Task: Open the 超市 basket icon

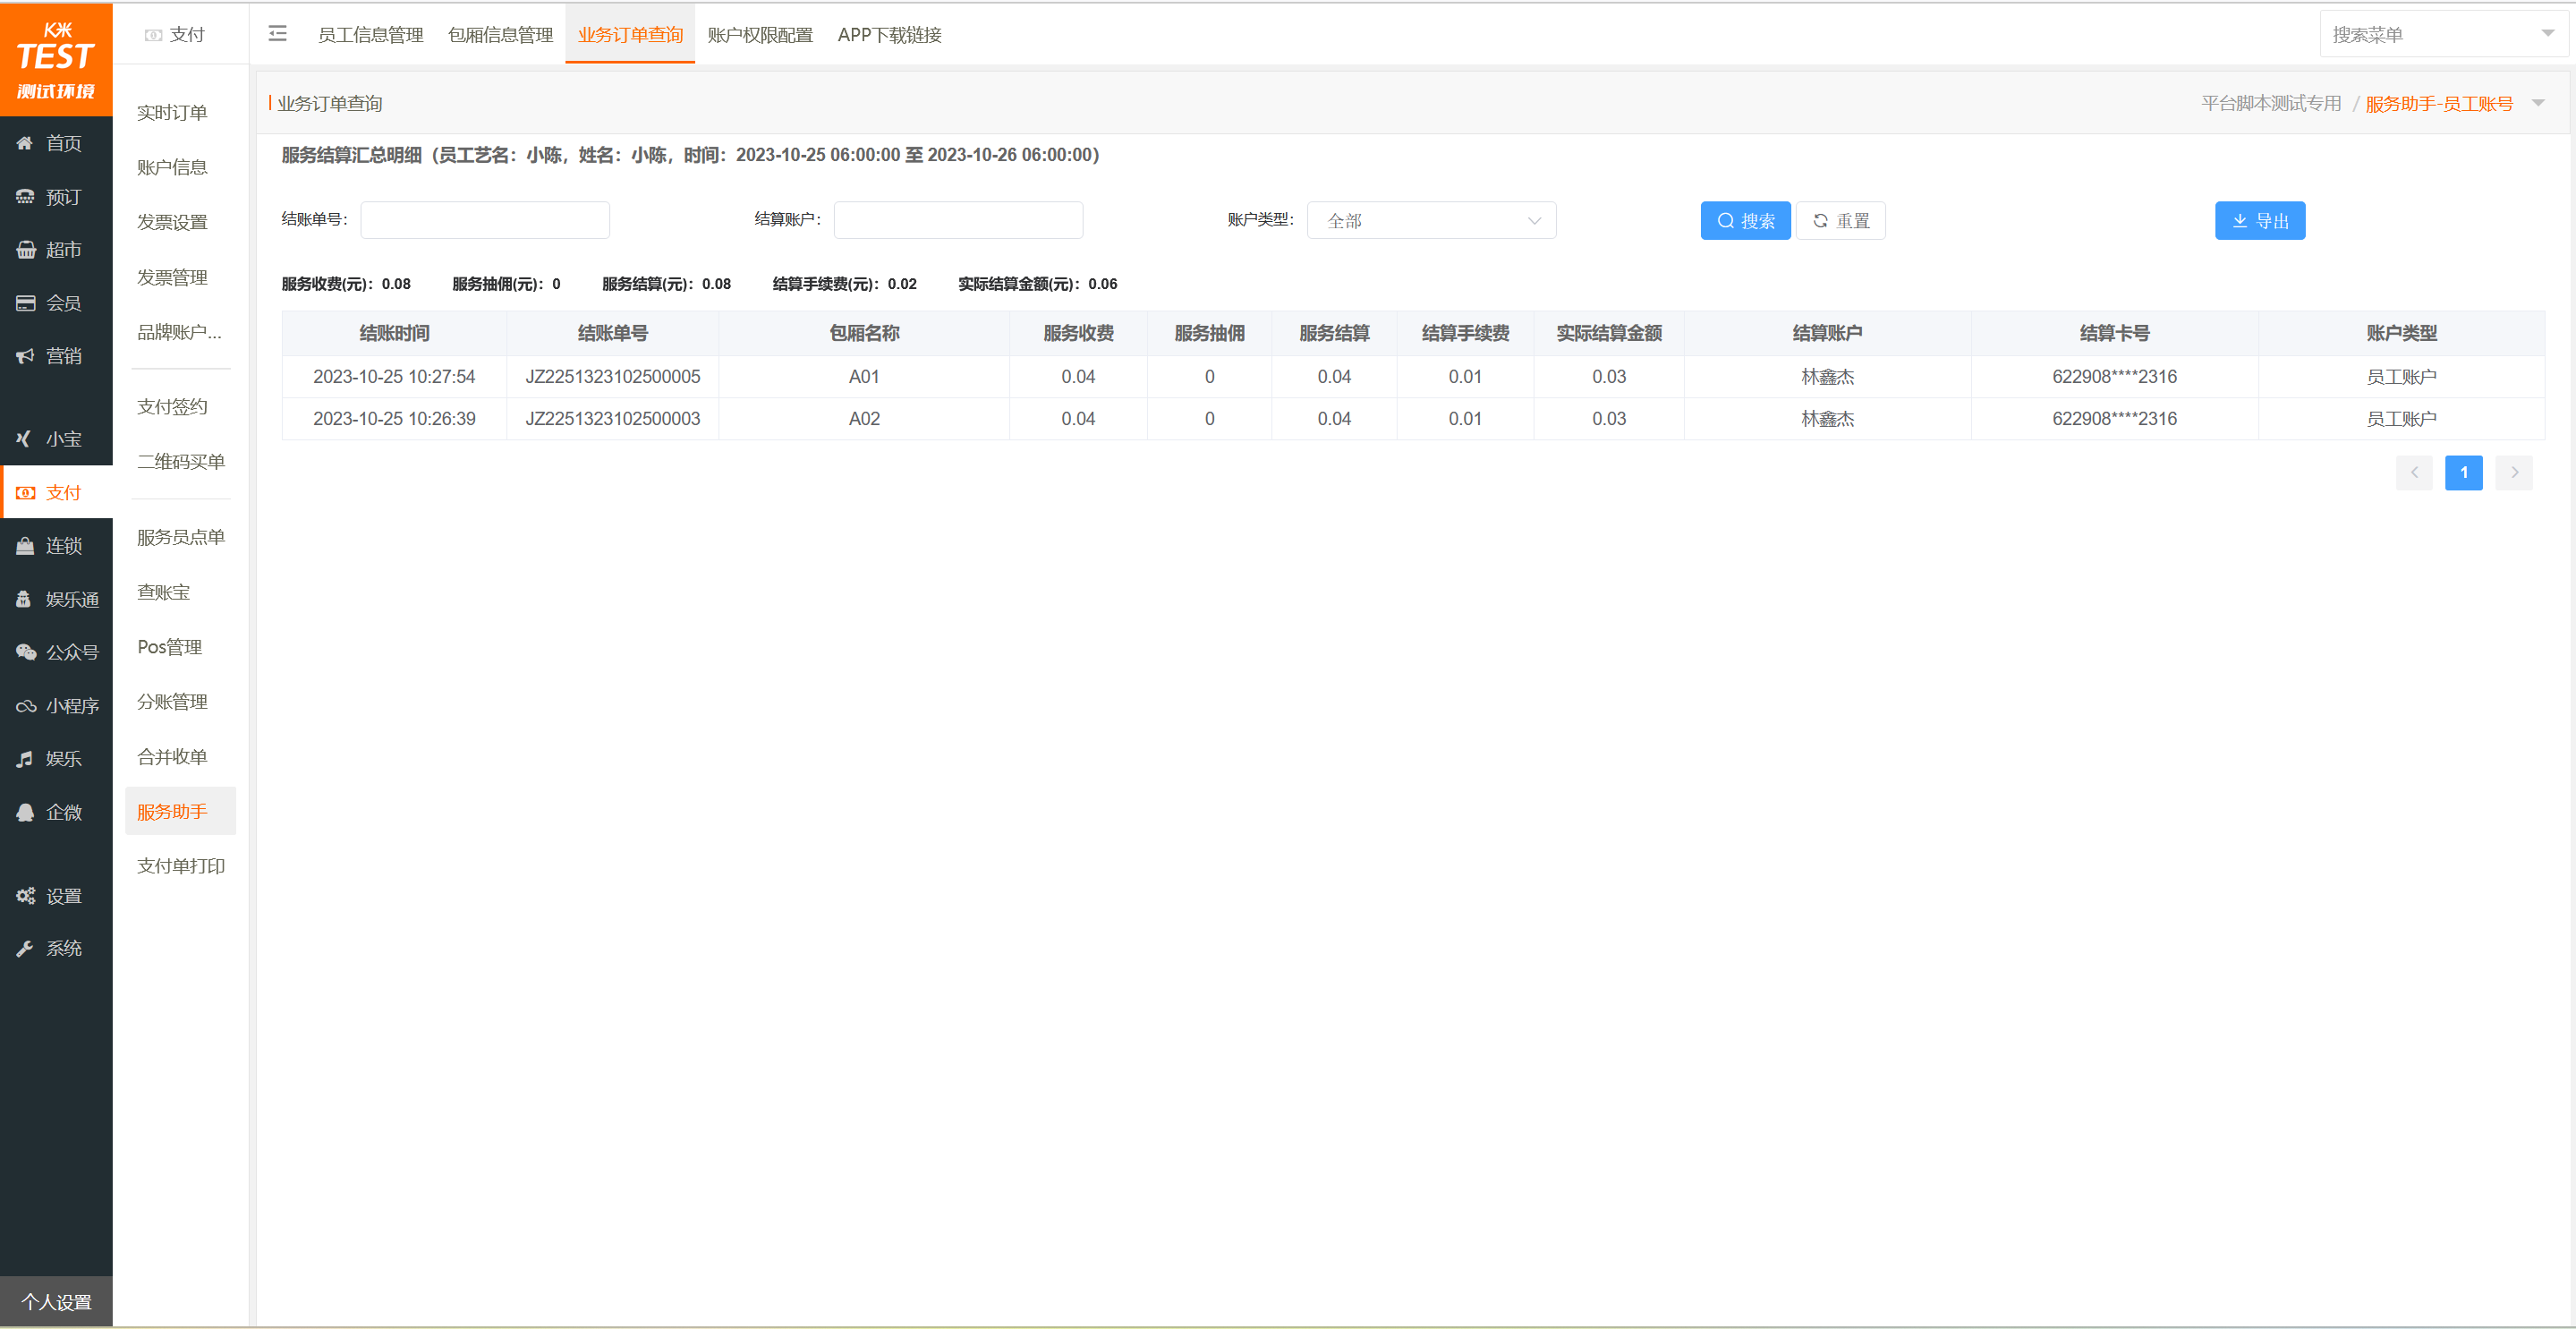Action: tap(25, 250)
